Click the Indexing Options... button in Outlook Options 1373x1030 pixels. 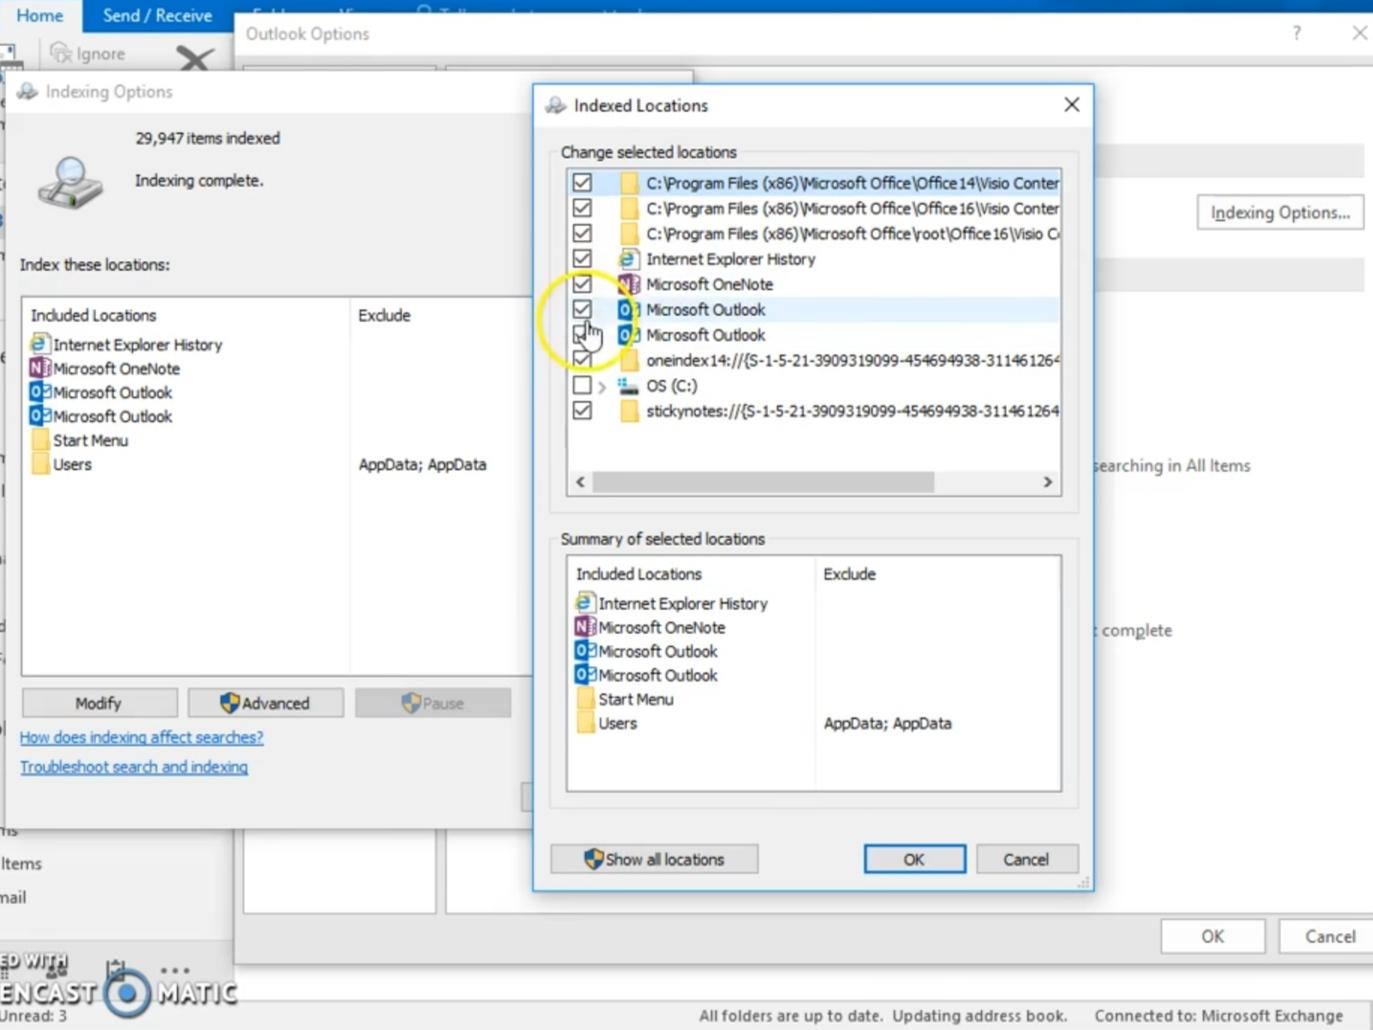pos(1280,212)
